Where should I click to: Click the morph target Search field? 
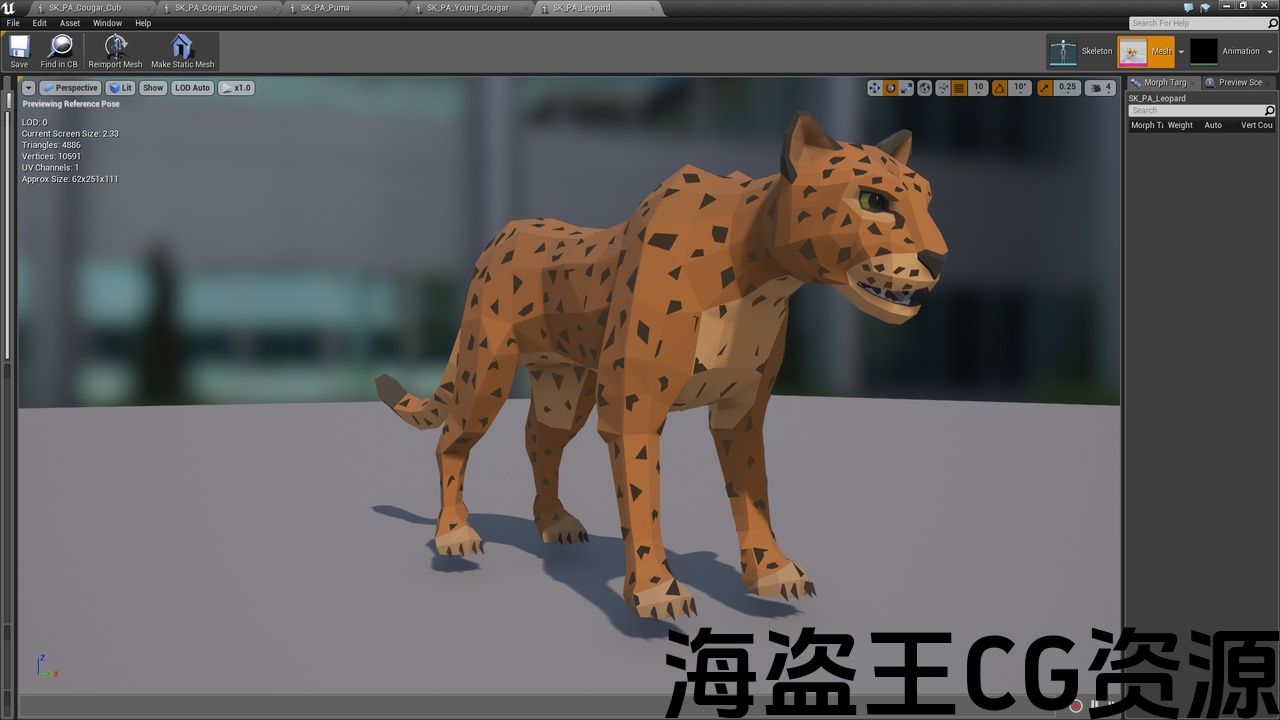[1196, 111]
